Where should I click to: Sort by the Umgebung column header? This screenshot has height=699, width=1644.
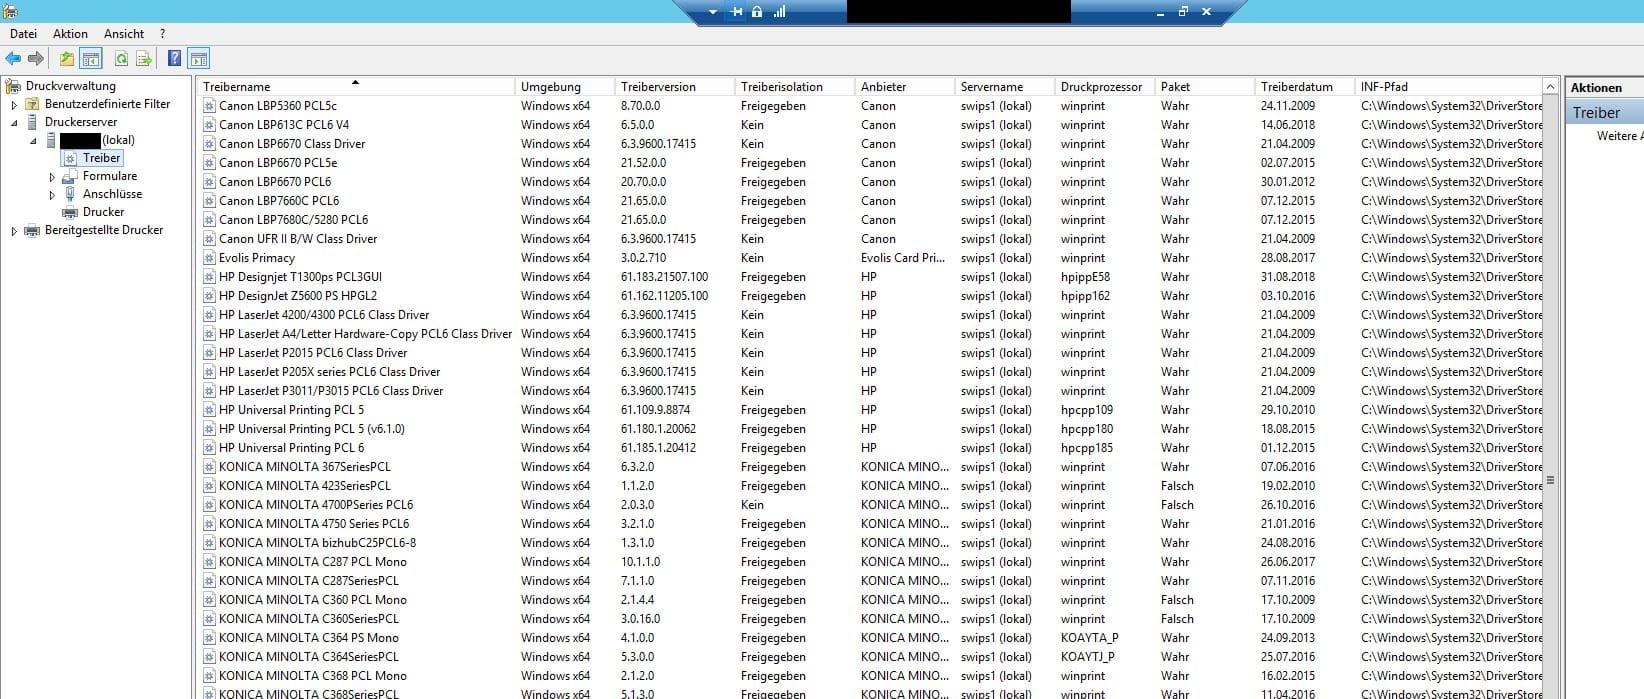point(564,87)
